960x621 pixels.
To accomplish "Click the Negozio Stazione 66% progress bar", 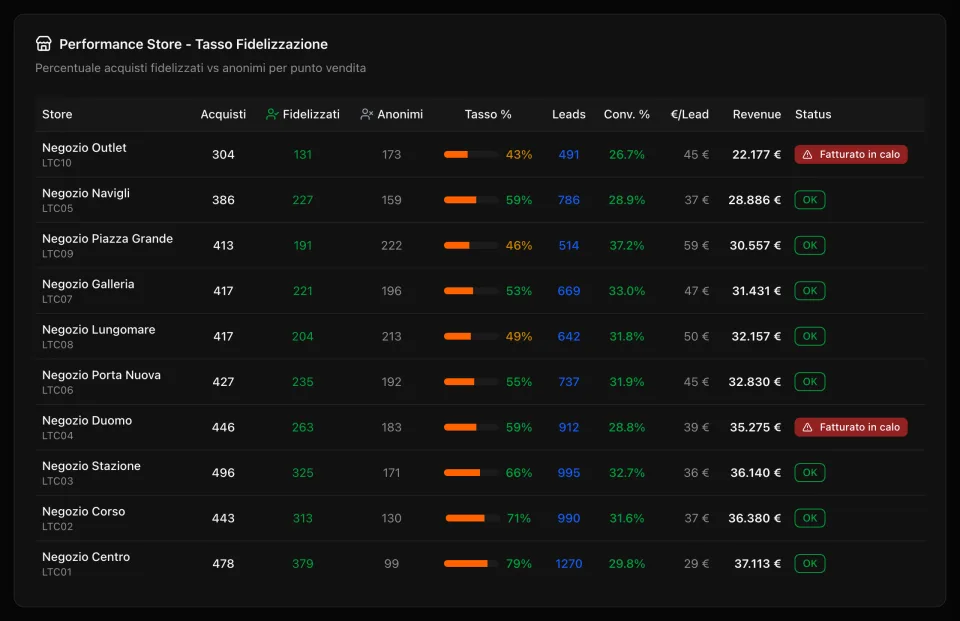I will click(x=471, y=473).
